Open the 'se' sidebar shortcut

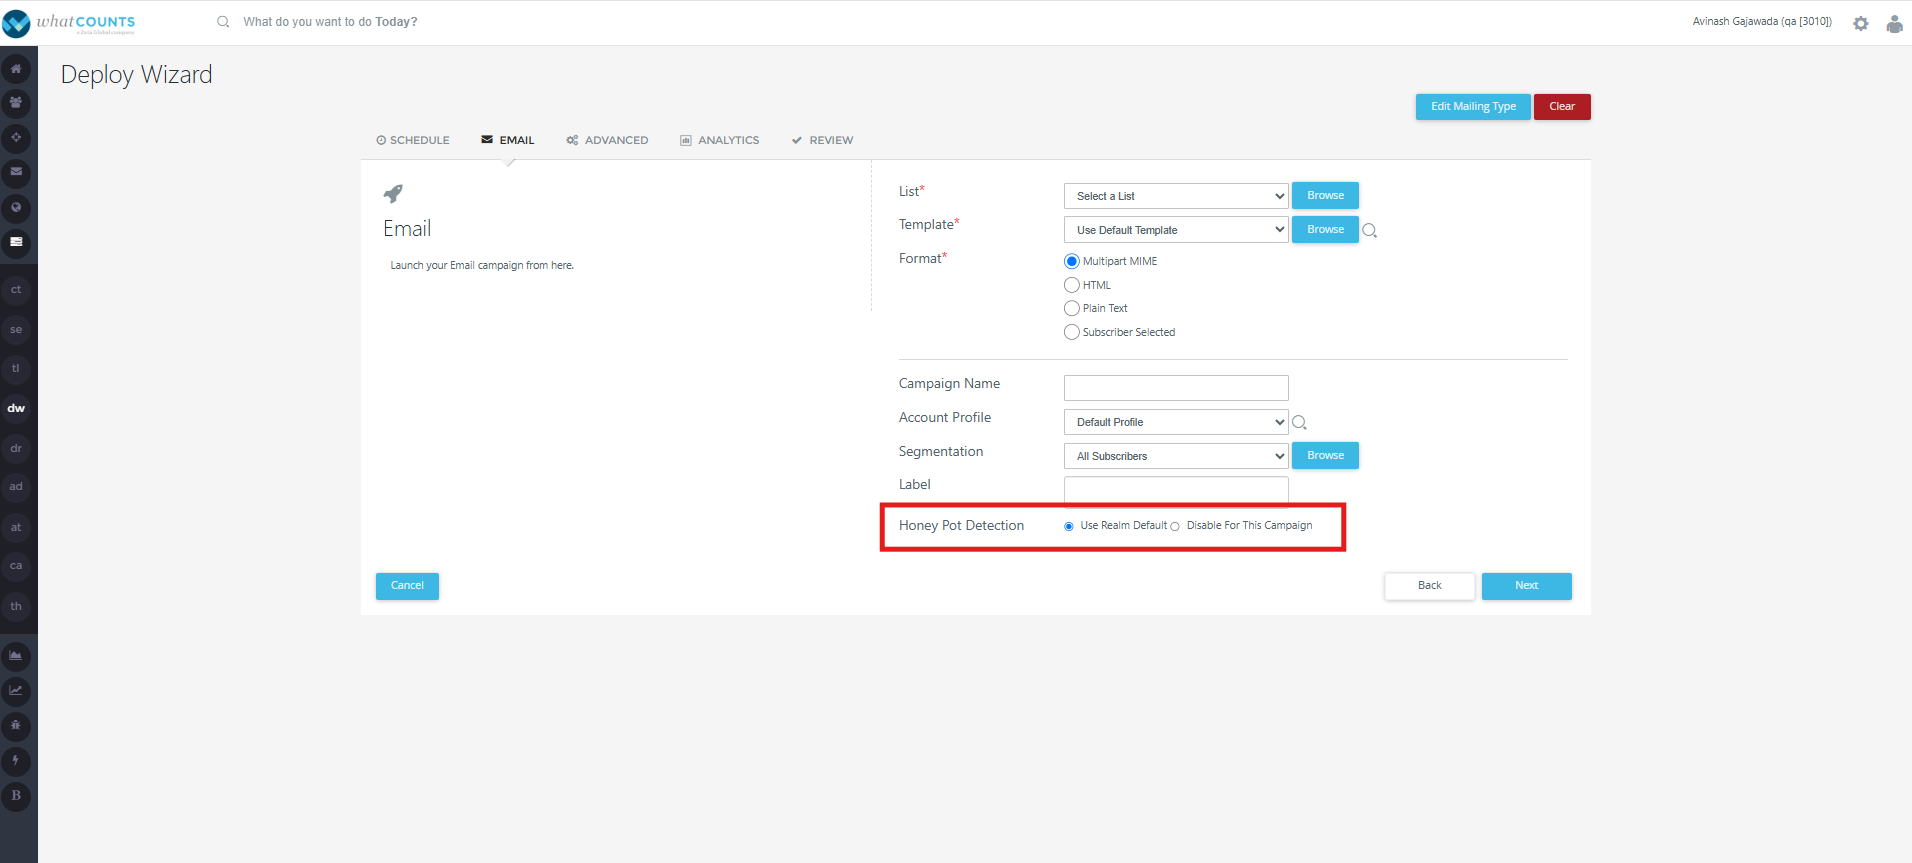click(16, 330)
